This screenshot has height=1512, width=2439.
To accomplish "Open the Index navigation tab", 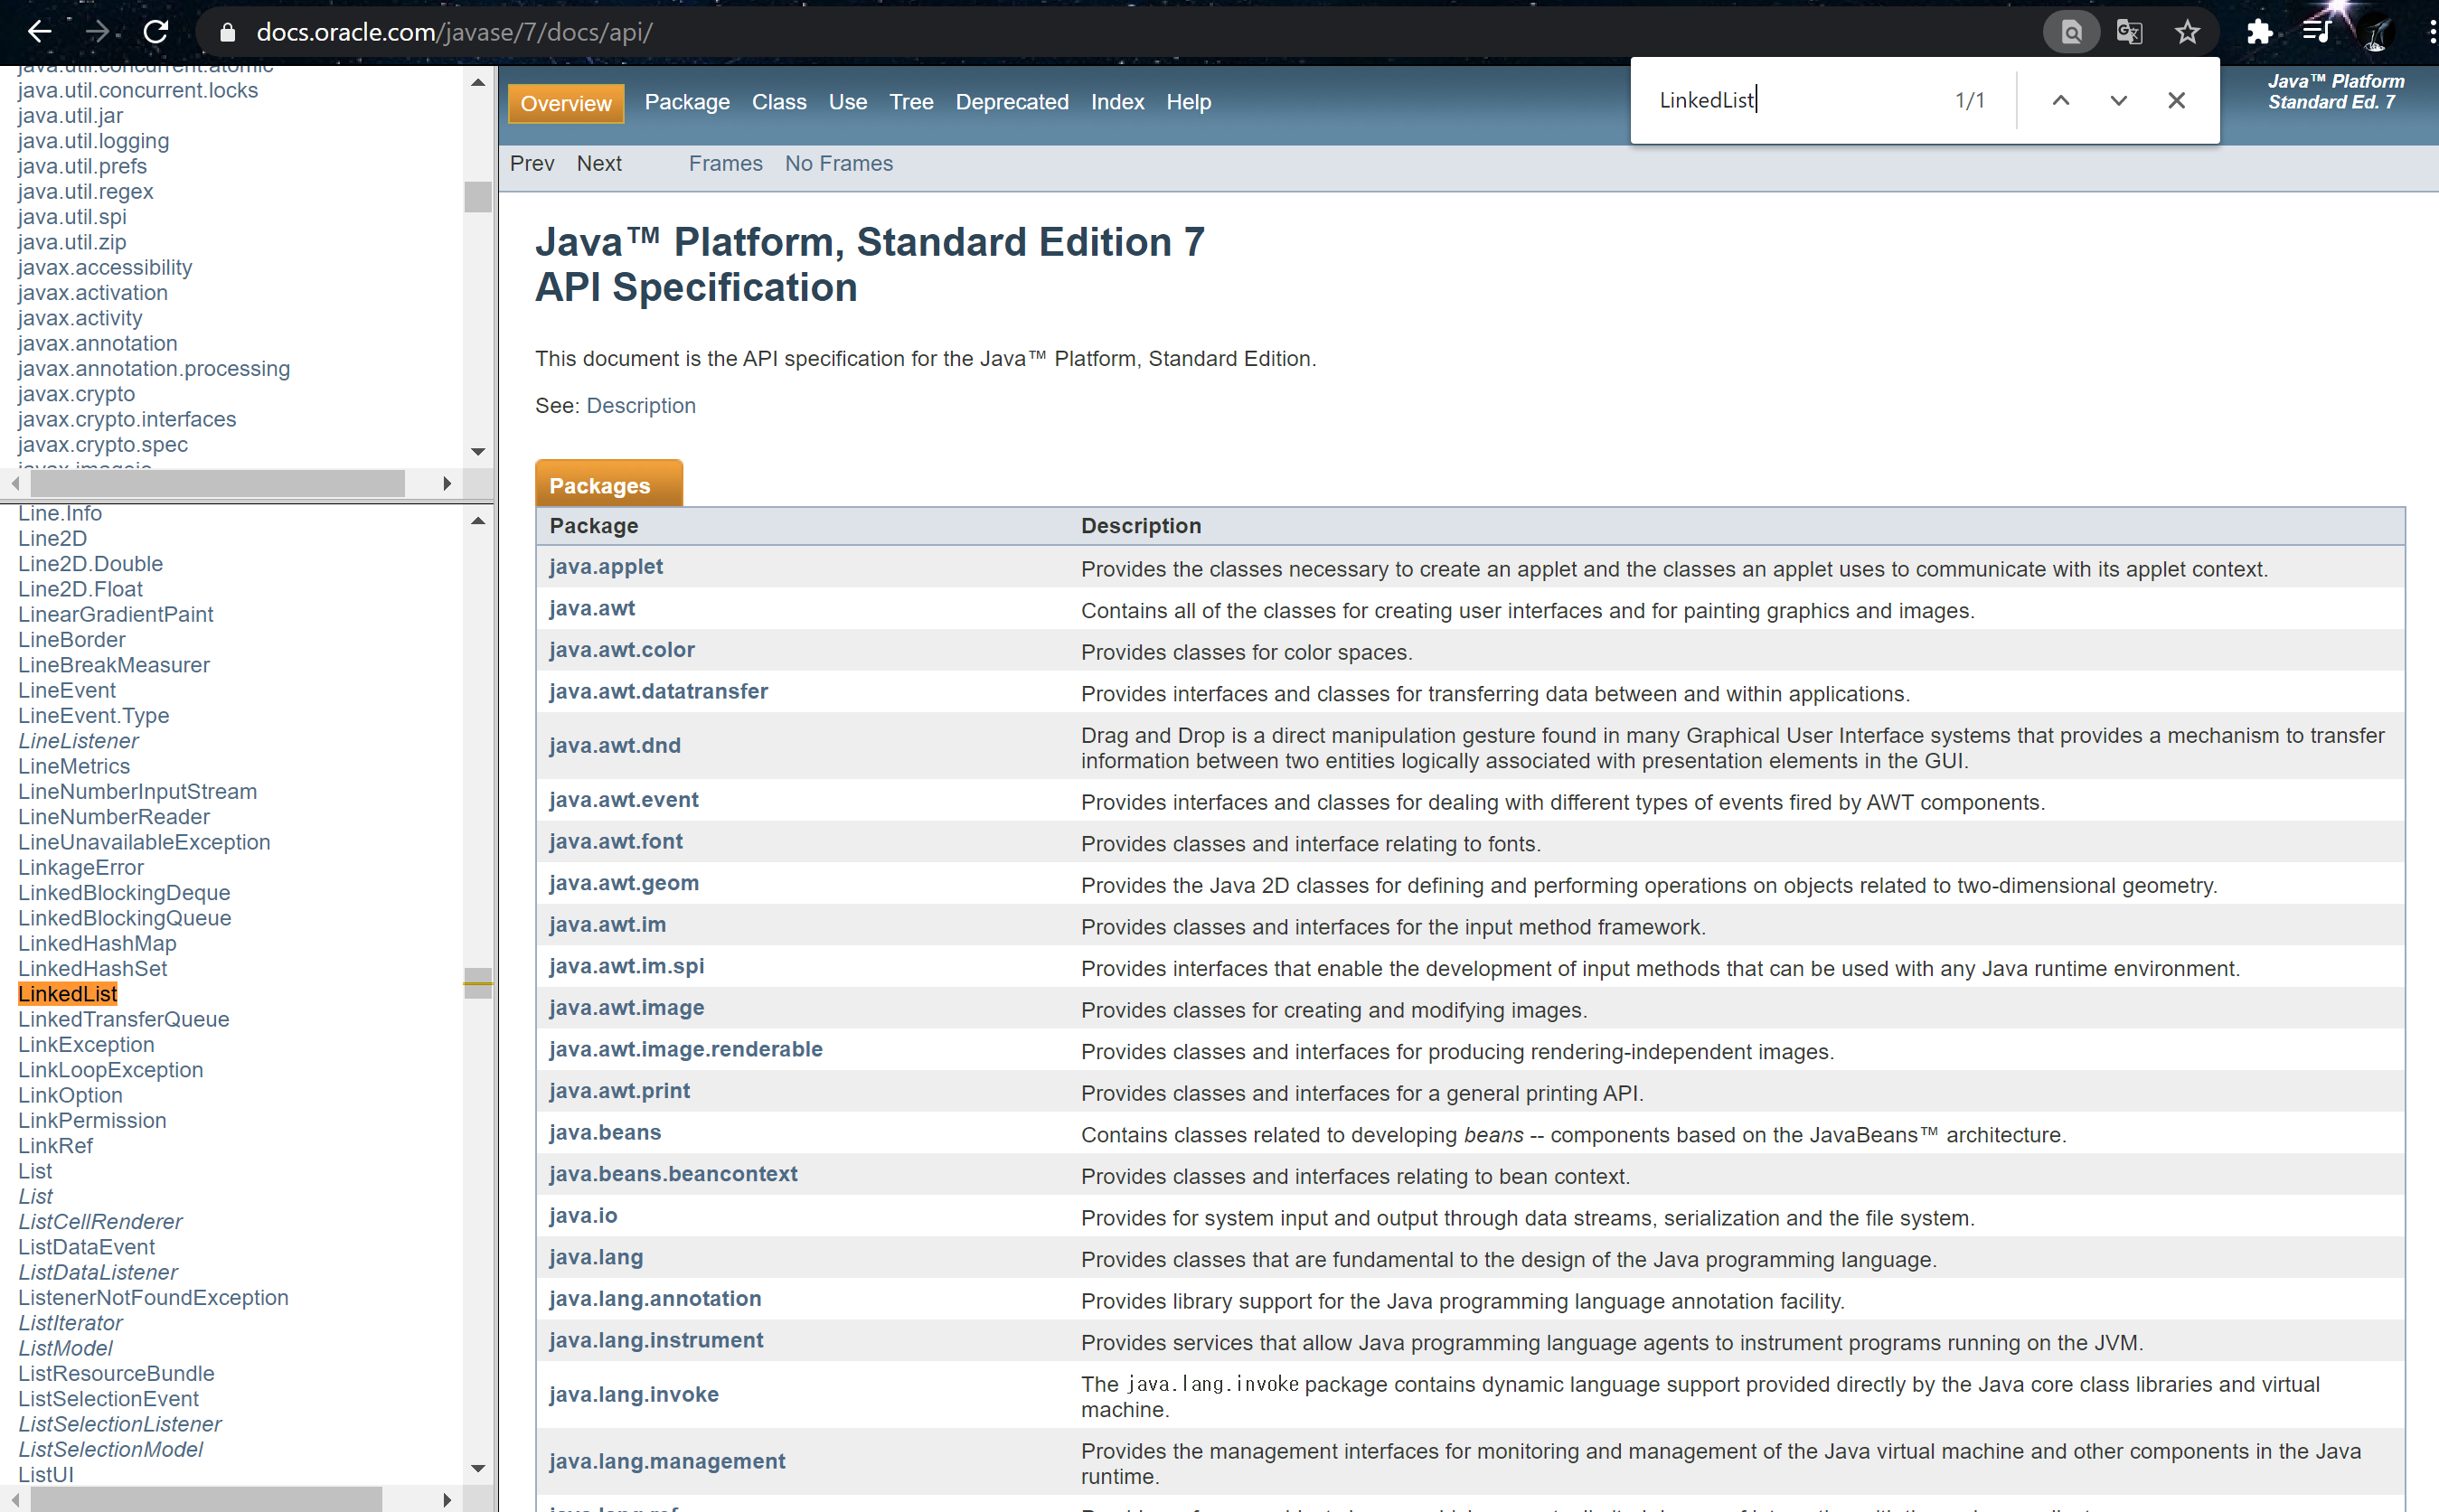I will point(1117,102).
